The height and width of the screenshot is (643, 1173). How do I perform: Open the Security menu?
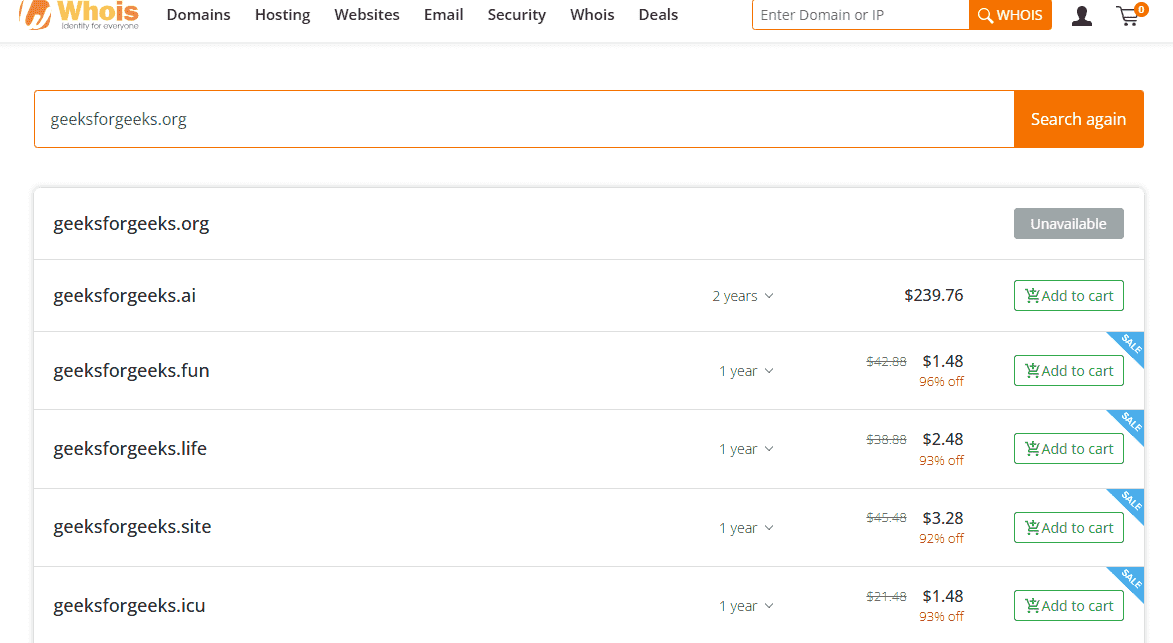(516, 15)
